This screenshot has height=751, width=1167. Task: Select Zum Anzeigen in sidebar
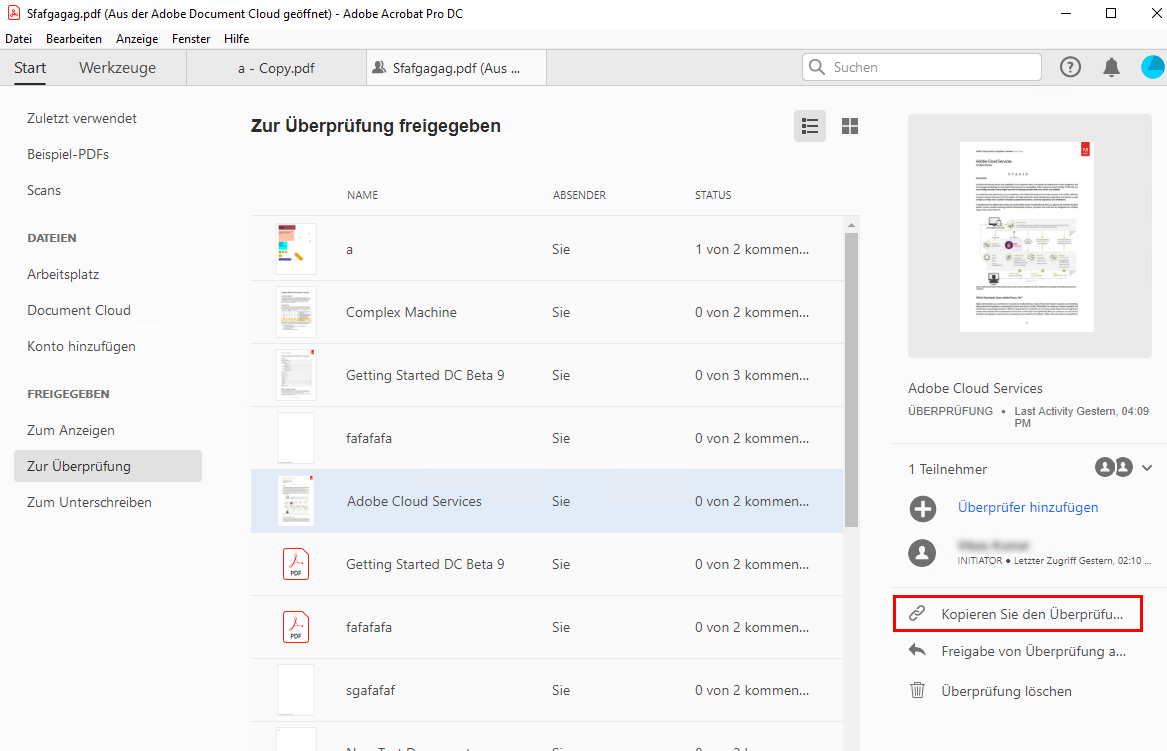pos(71,430)
